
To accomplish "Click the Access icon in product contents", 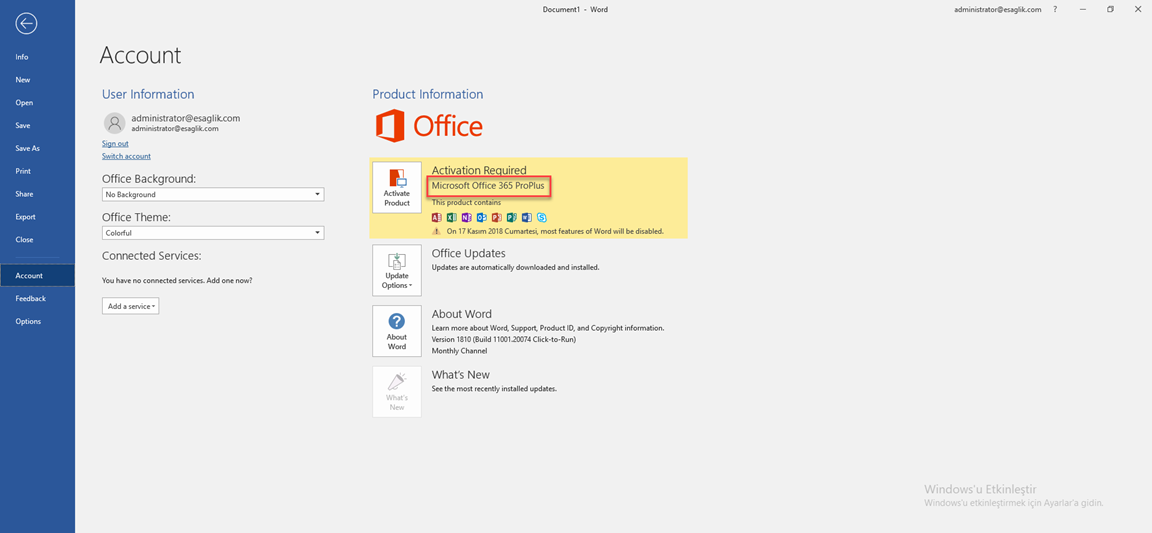I will (x=436, y=218).
